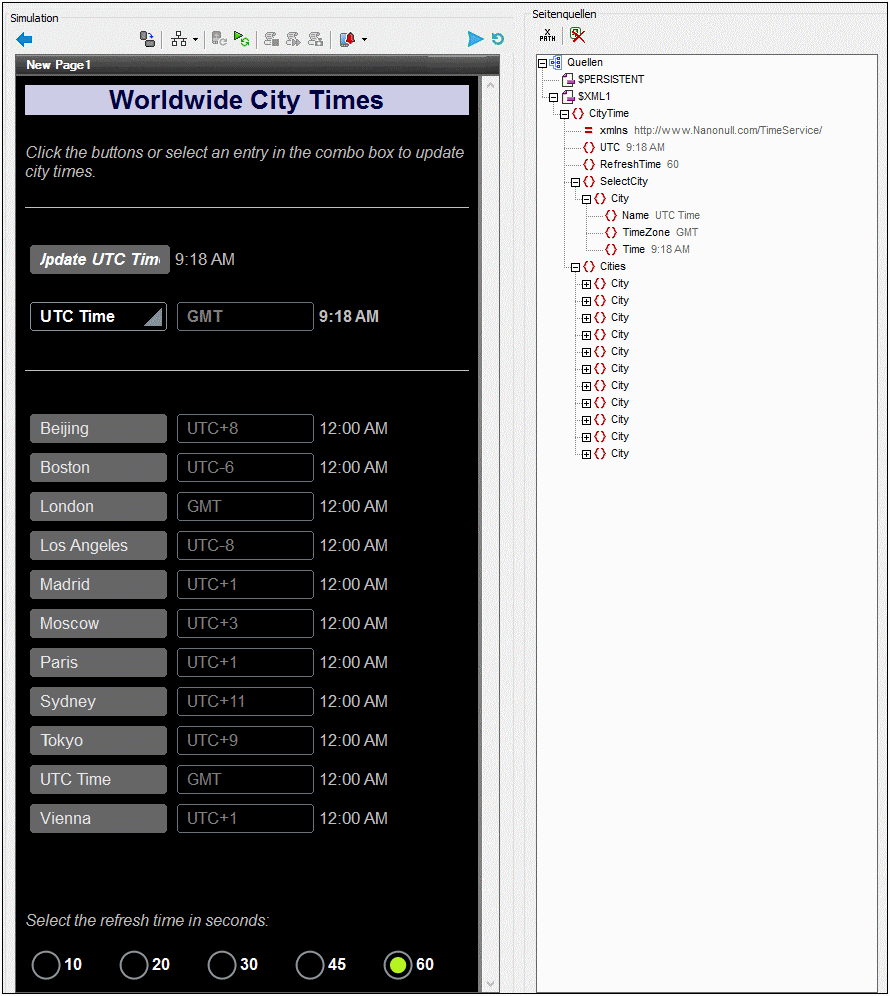The width and height of the screenshot is (890, 996).
Task: Click the teal circular reload icon
Action: (x=497, y=39)
